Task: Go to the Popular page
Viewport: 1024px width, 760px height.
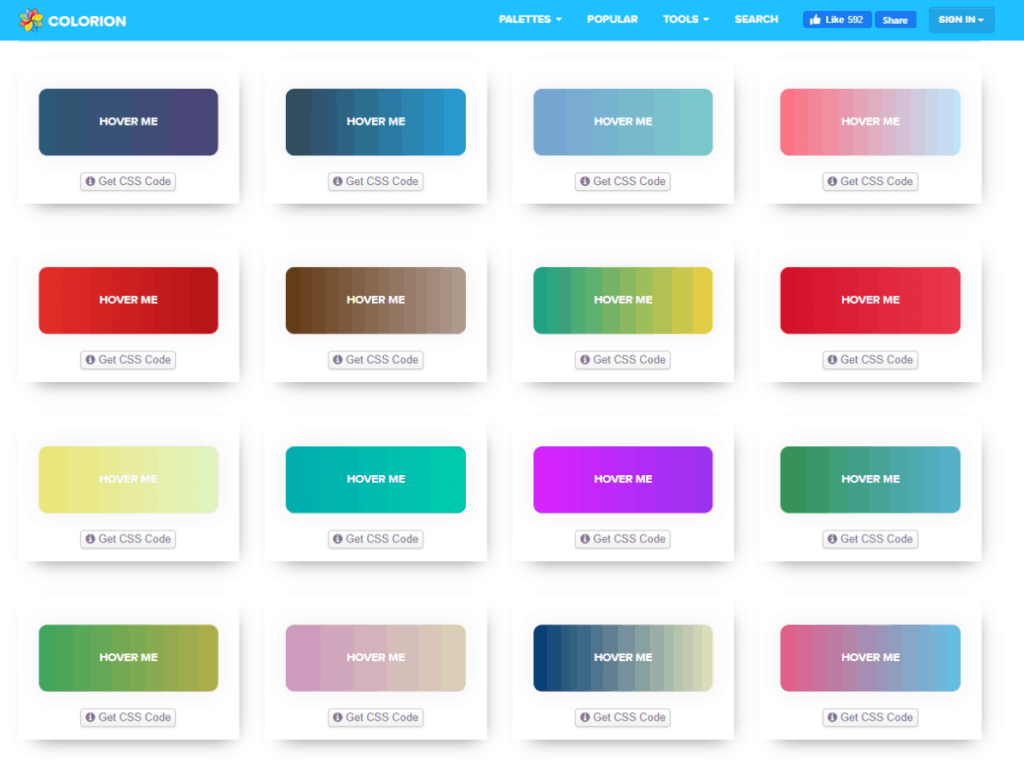Action: point(612,20)
